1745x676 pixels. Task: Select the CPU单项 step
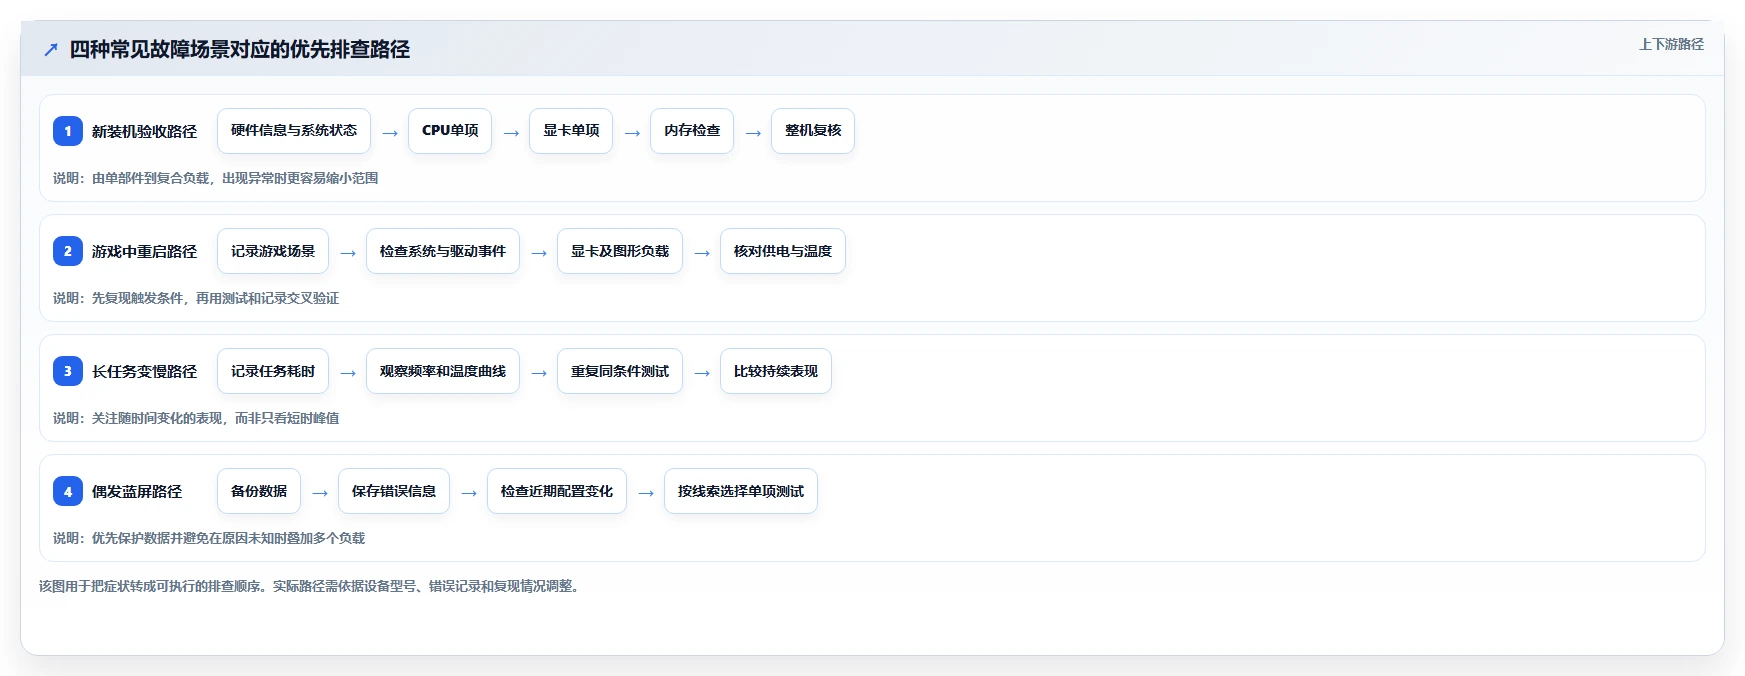tap(450, 131)
